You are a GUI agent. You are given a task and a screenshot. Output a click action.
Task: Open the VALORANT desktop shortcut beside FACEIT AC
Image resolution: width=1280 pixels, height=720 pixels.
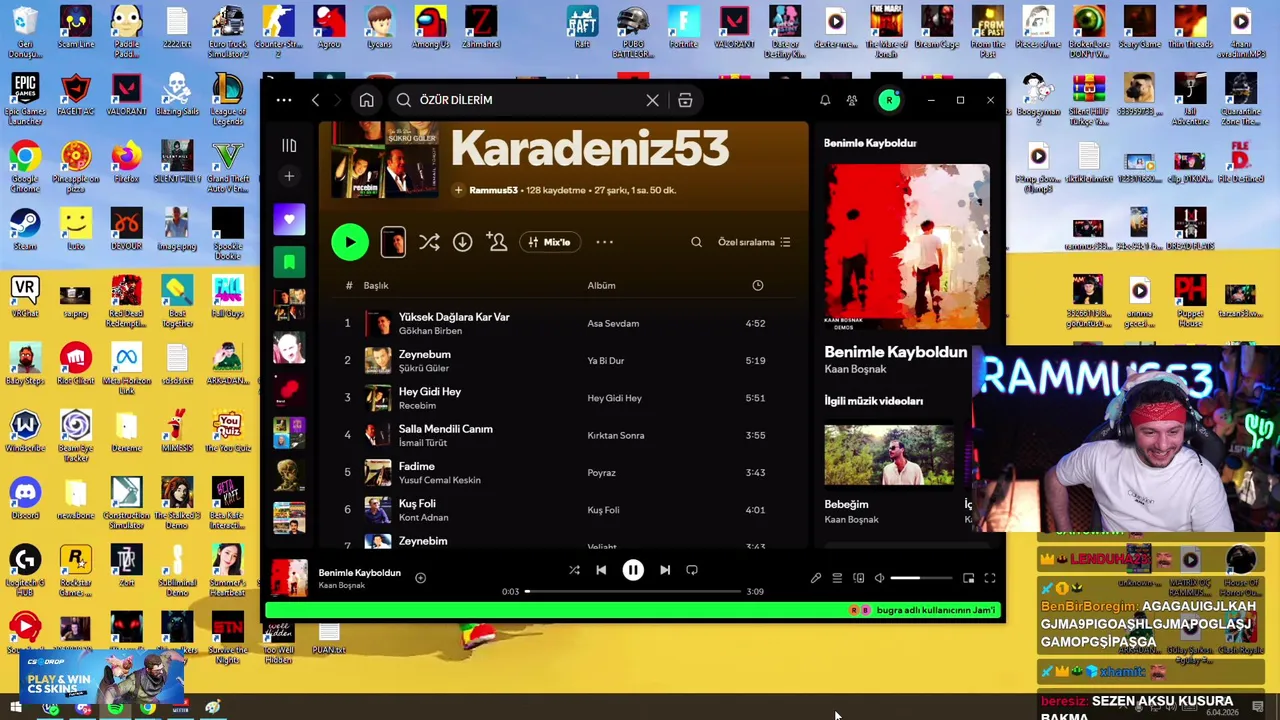point(126,95)
